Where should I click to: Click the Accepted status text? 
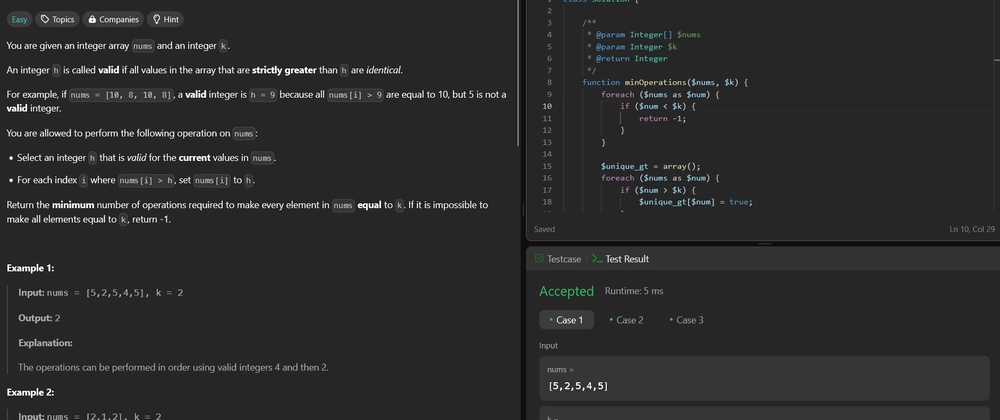(x=566, y=291)
